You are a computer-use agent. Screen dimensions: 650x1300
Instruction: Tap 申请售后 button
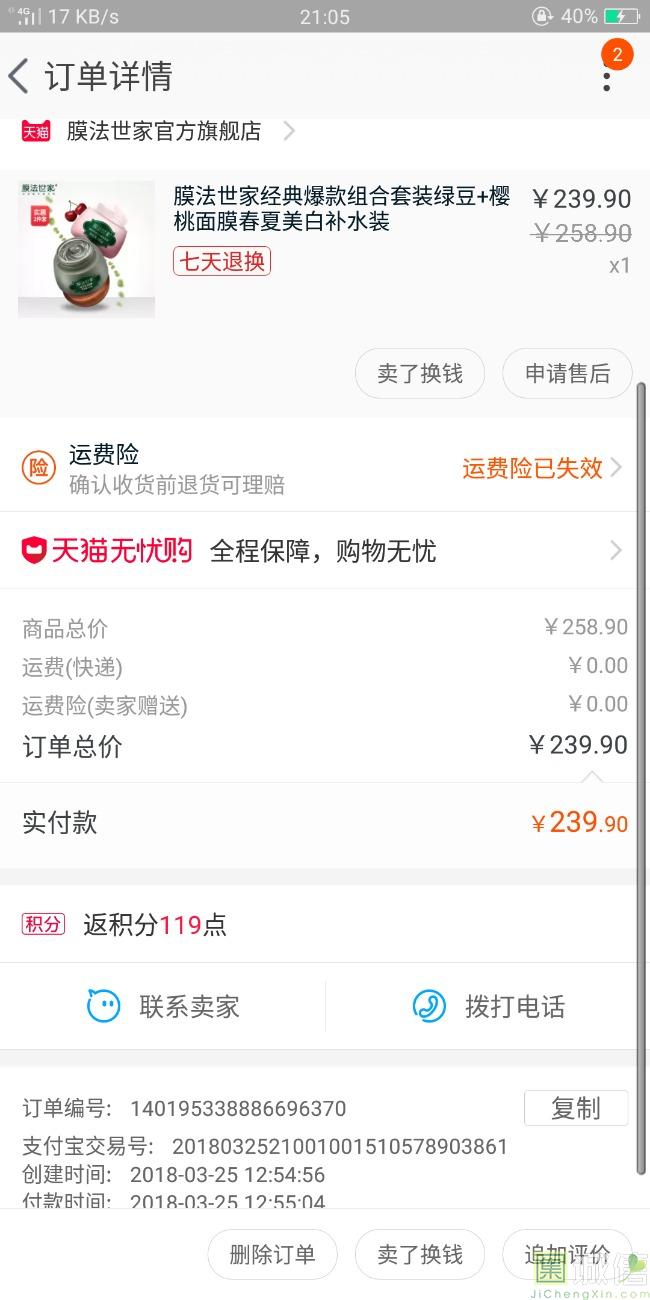[x=567, y=374]
